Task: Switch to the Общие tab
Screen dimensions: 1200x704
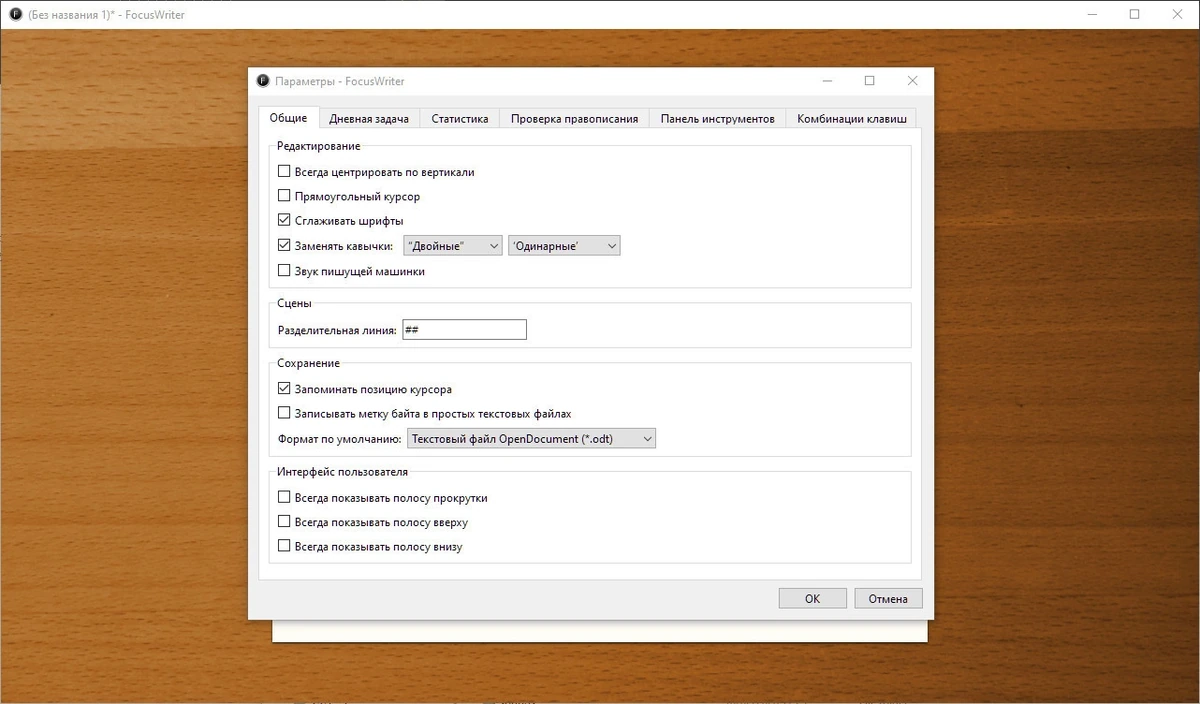Action: (288, 118)
